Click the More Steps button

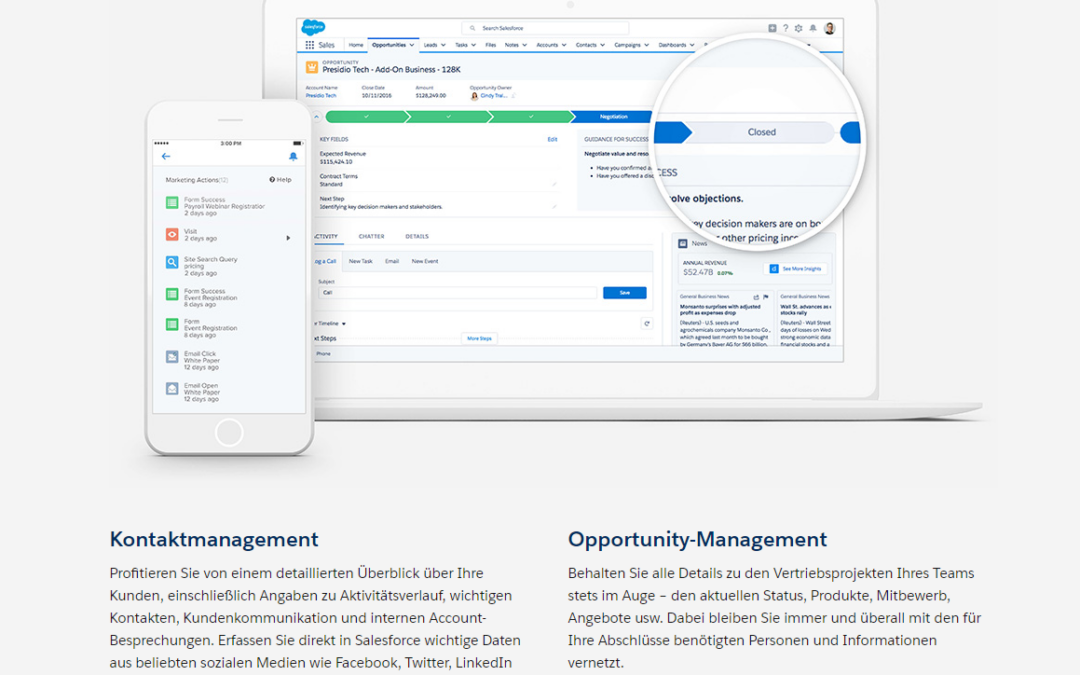pyautogui.click(x=479, y=339)
